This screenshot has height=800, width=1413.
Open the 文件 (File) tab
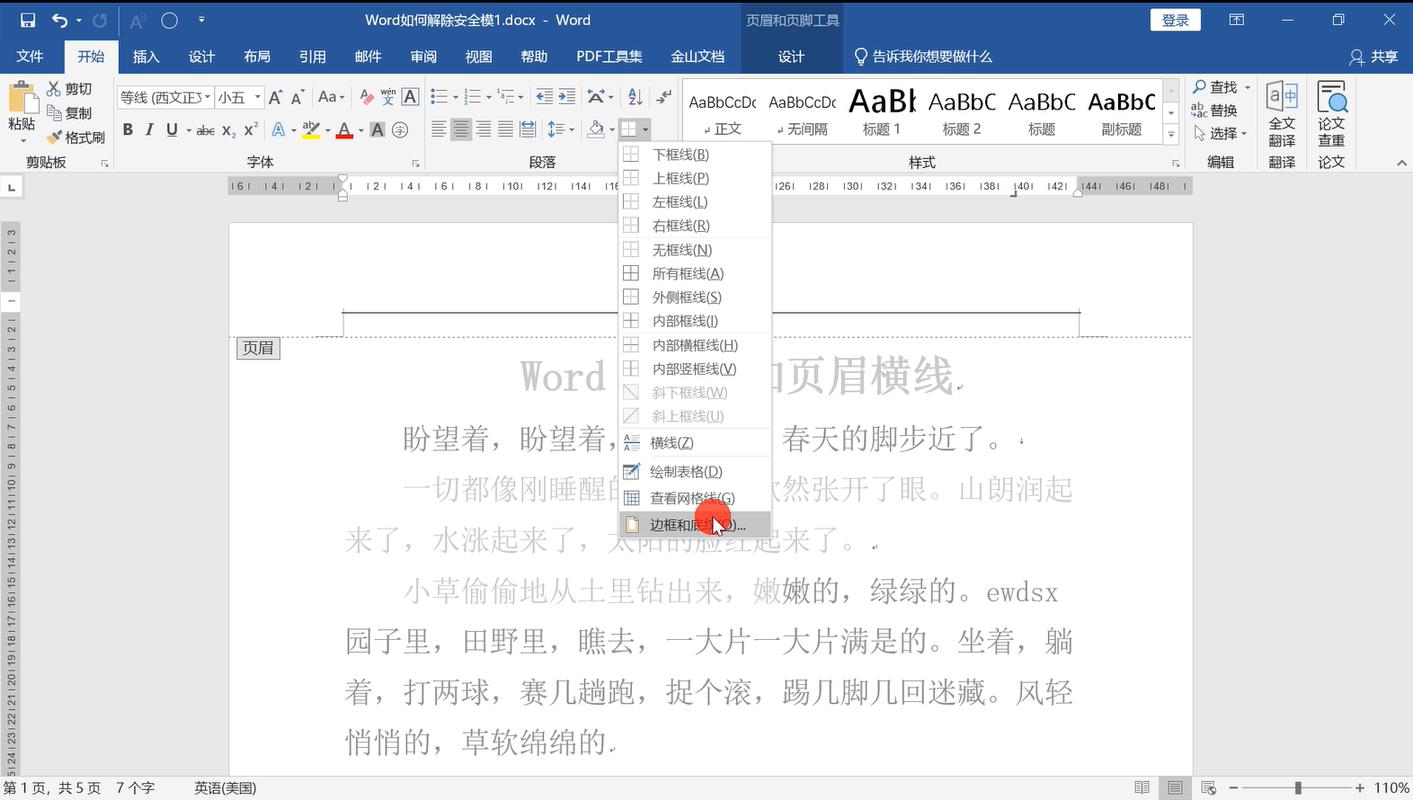pyautogui.click(x=30, y=56)
